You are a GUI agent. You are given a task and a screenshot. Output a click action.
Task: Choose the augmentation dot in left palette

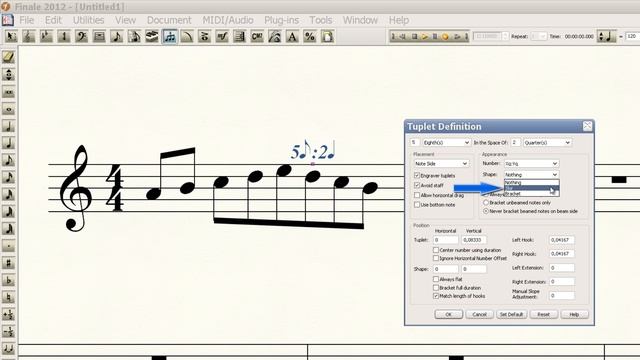pos(9,246)
